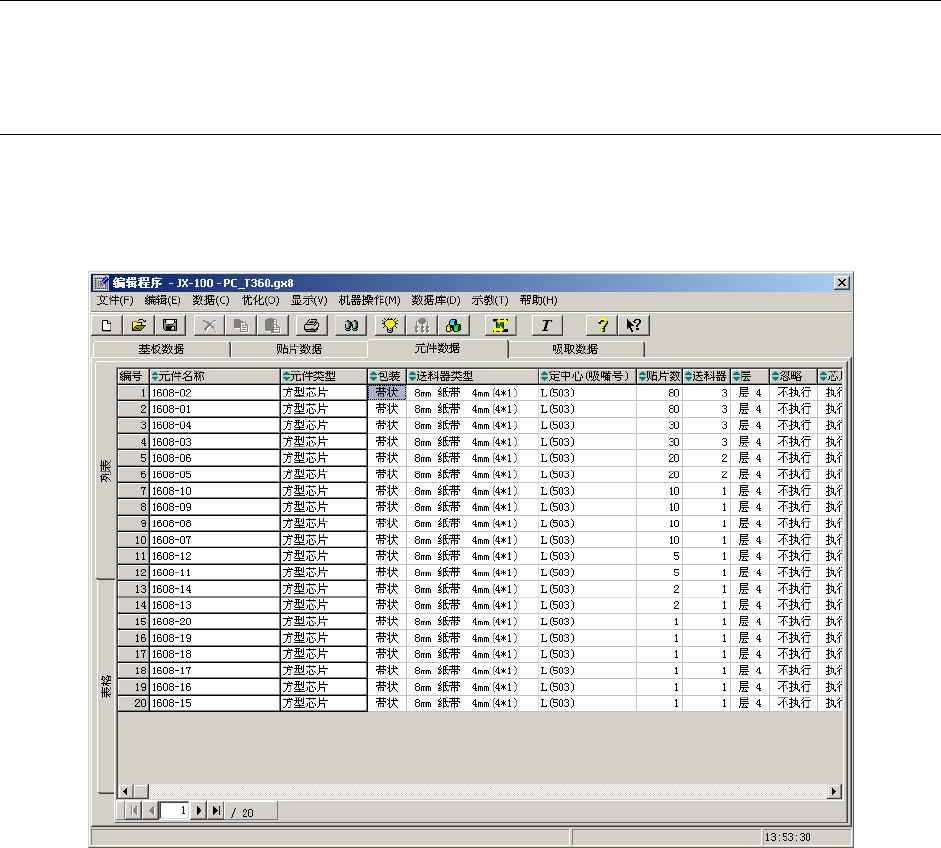
Task: Sort by the 贴片数 column header
Action: coord(659,376)
